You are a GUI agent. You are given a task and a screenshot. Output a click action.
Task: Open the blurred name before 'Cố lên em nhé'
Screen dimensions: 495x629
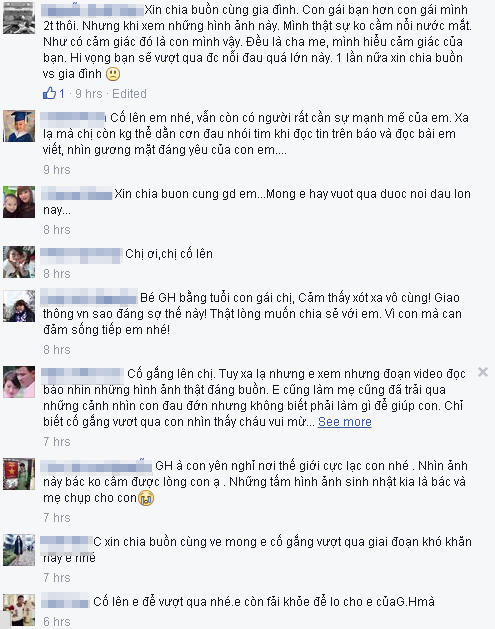[x=73, y=118]
